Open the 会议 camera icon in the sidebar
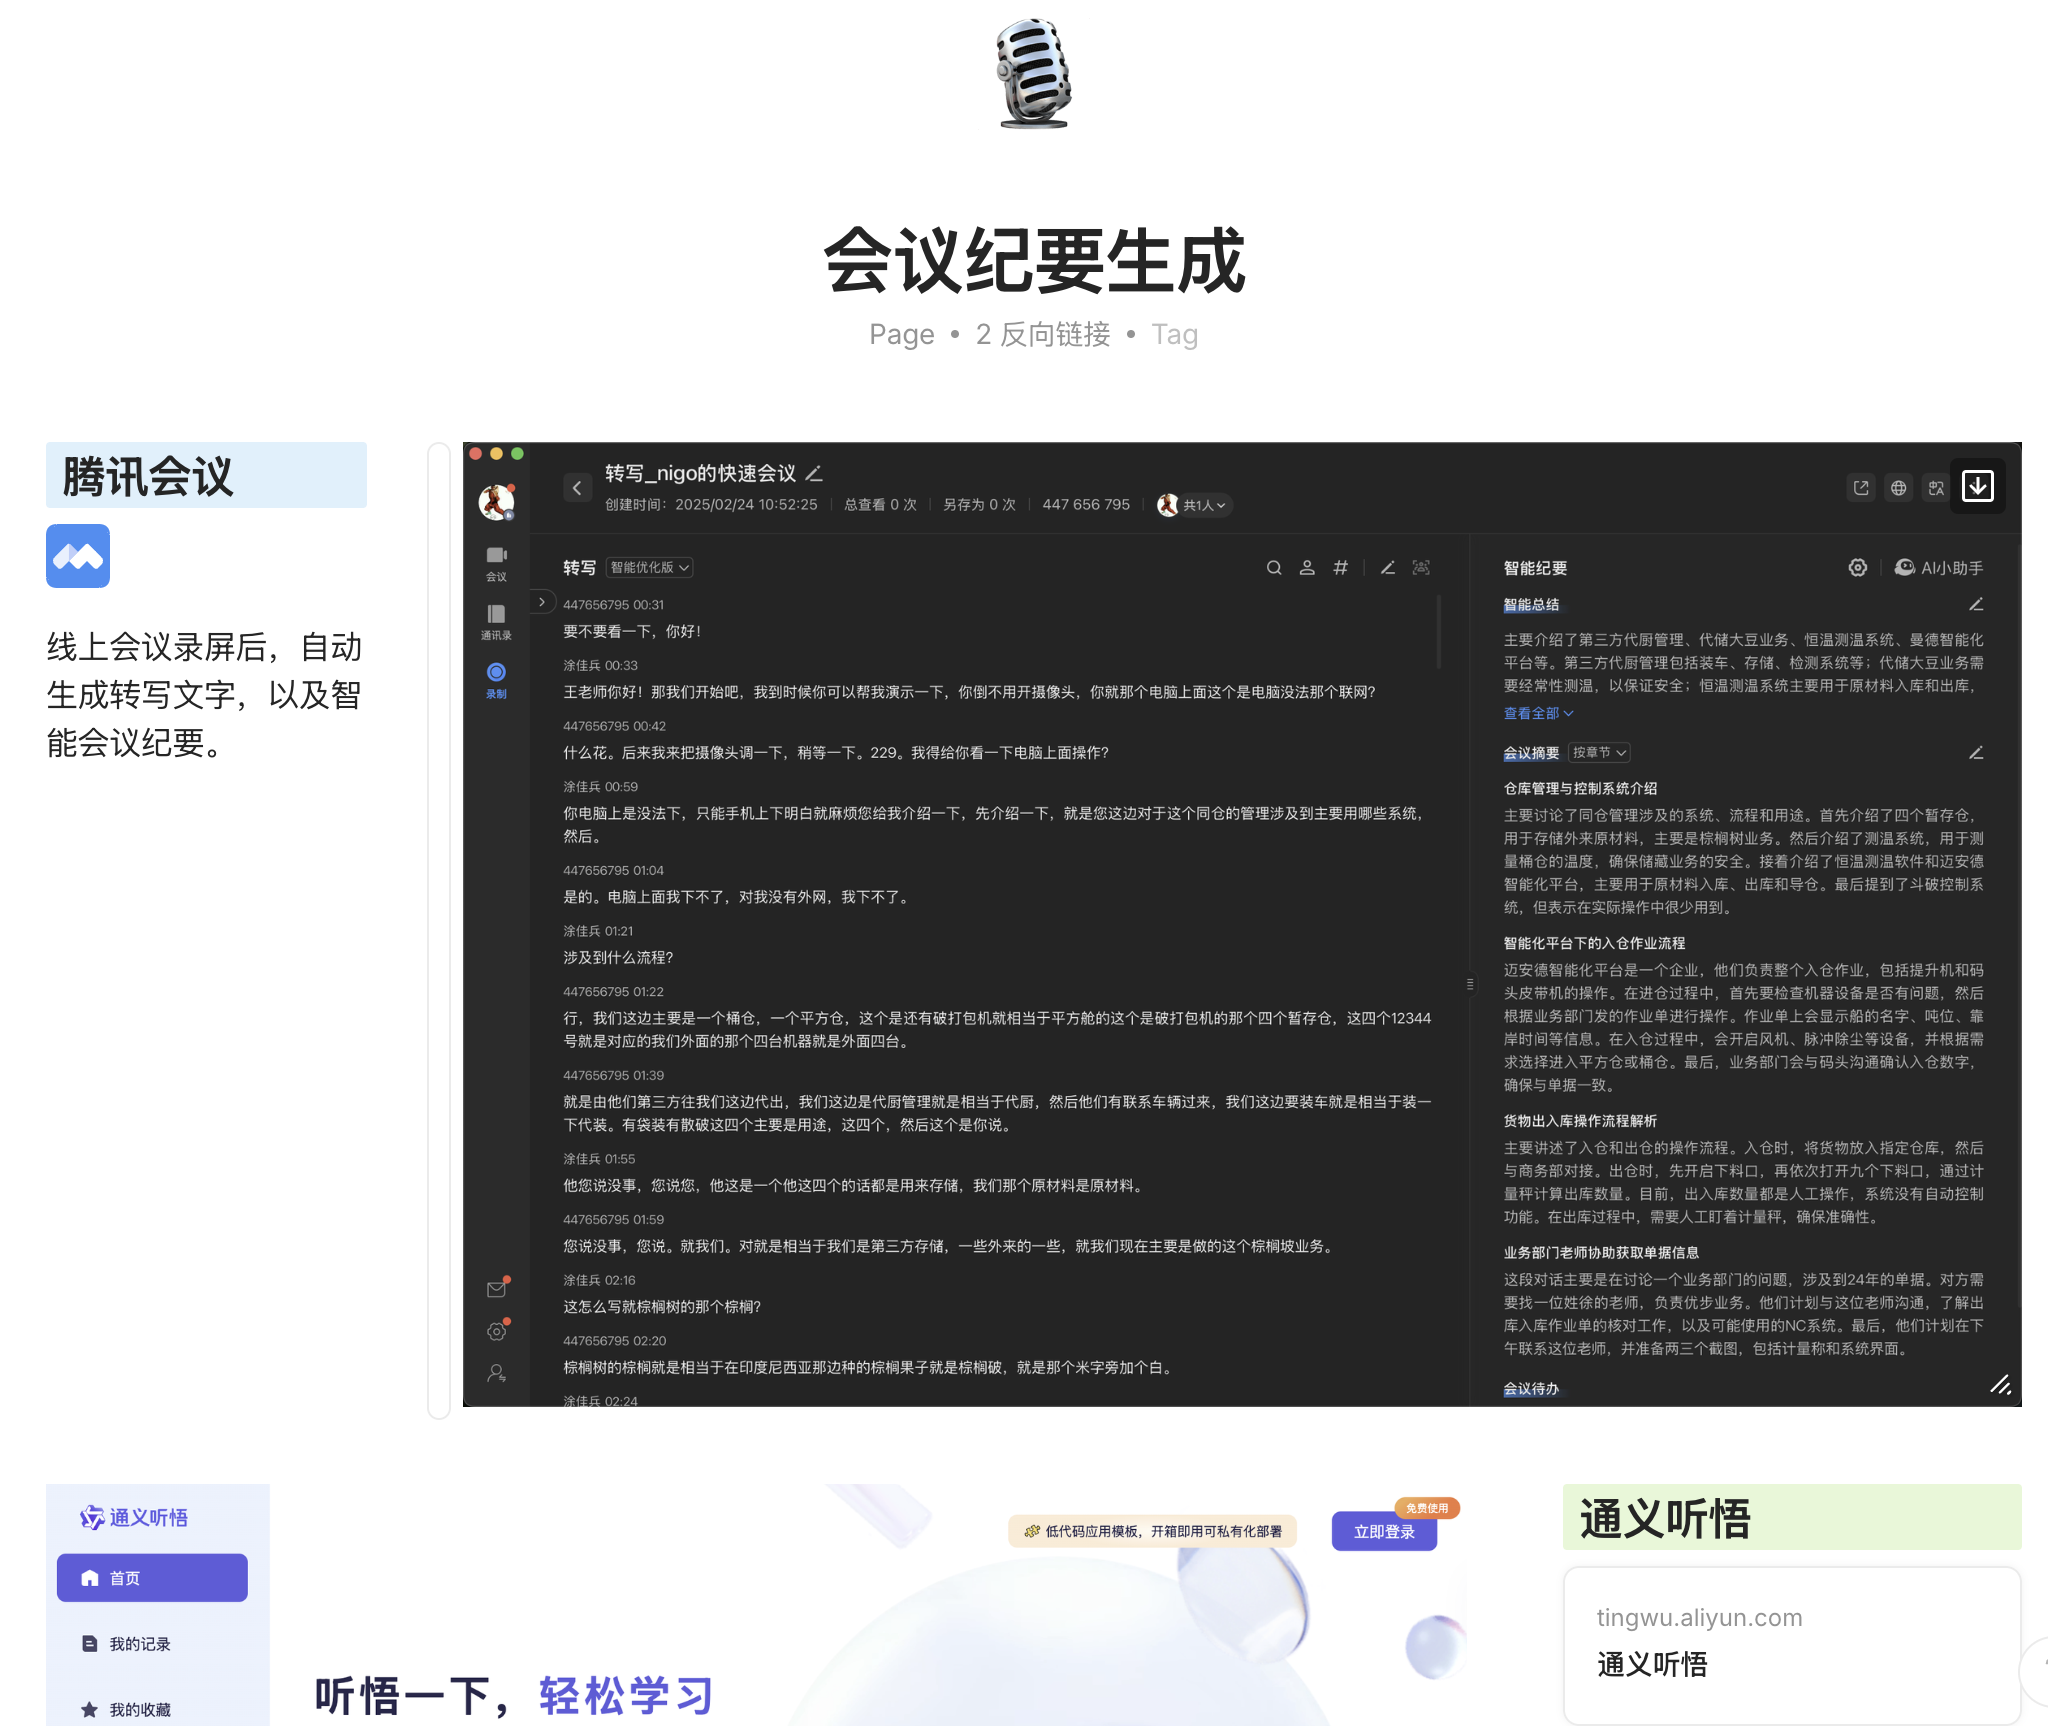This screenshot has width=2048, height=1726. point(496,563)
